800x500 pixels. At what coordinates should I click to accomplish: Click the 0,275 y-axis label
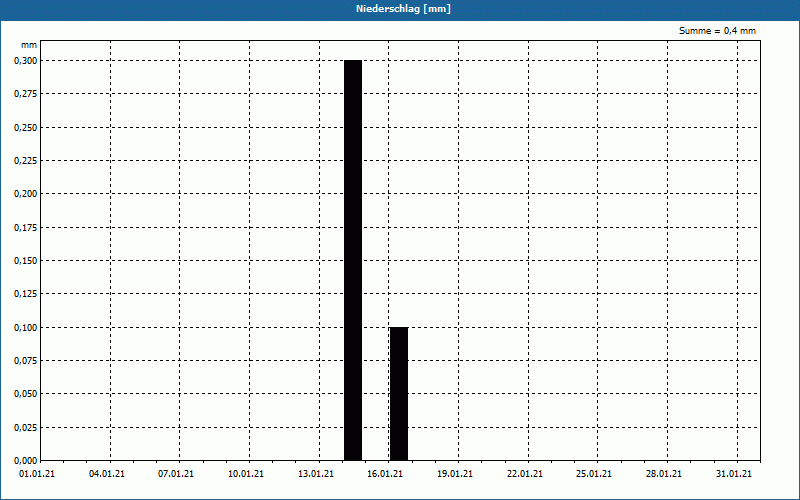point(26,94)
